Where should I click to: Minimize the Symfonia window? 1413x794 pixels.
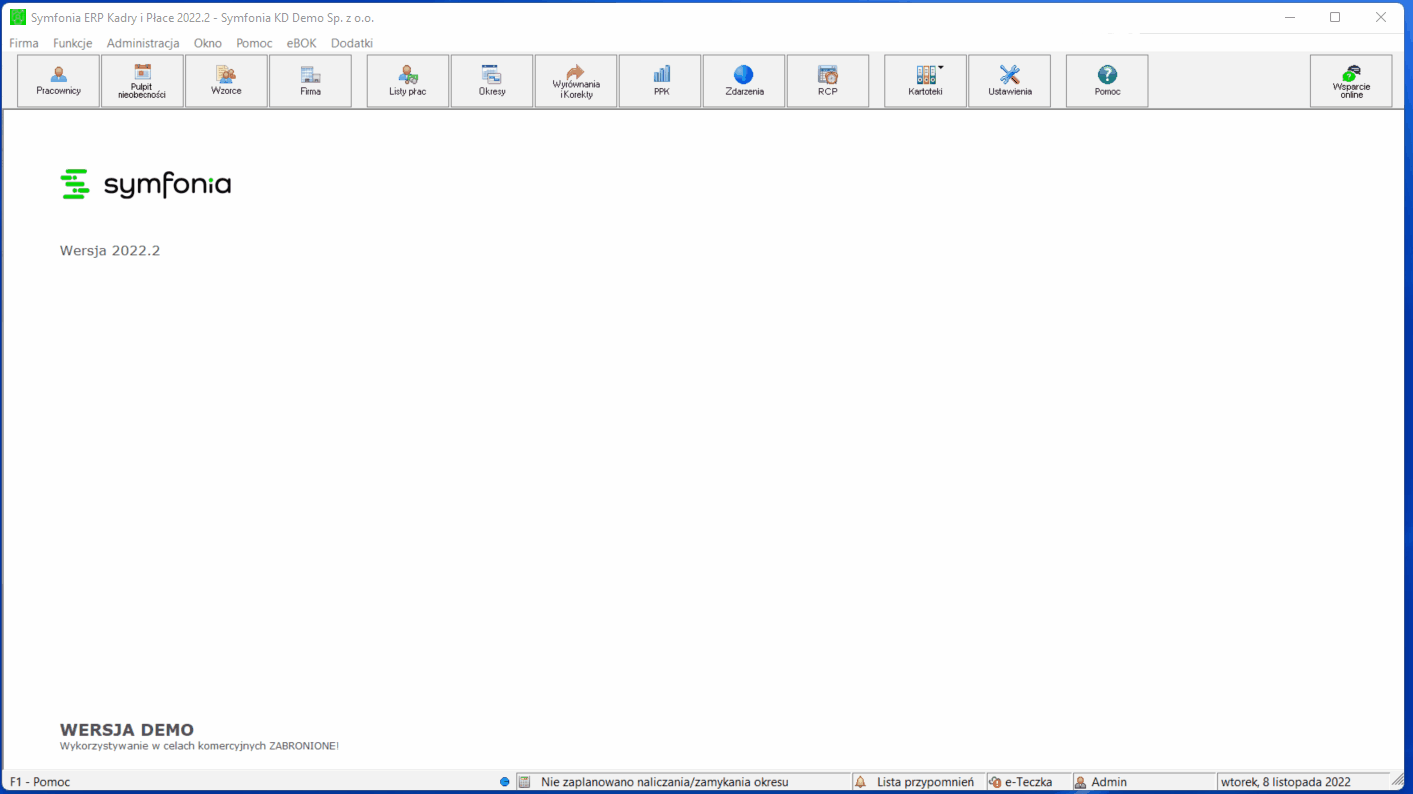(x=1289, y=17)
